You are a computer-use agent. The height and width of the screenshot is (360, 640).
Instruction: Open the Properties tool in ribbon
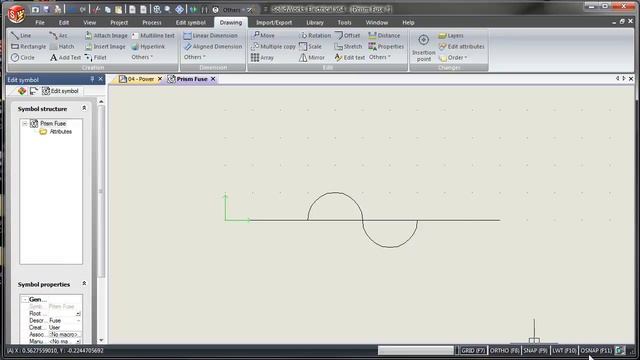click(386, 47)
